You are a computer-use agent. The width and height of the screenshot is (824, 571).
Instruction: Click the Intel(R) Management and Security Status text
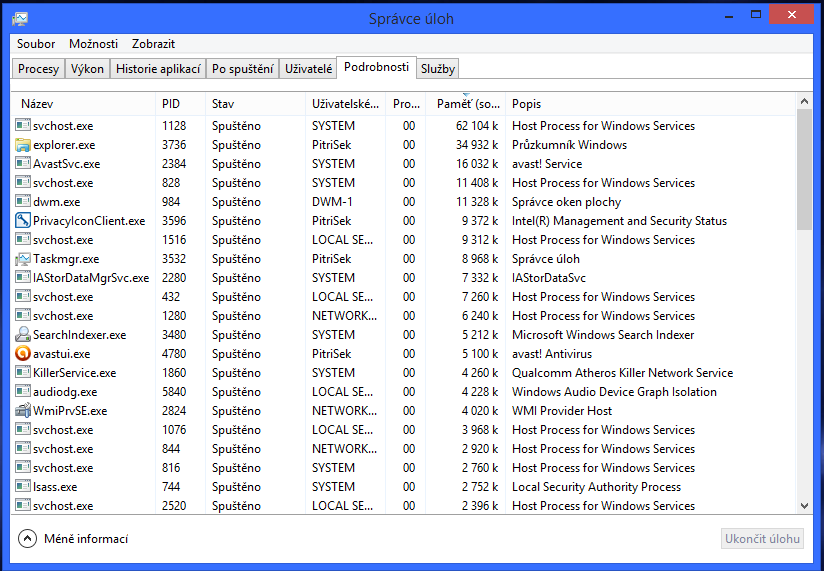click(619, 221)
